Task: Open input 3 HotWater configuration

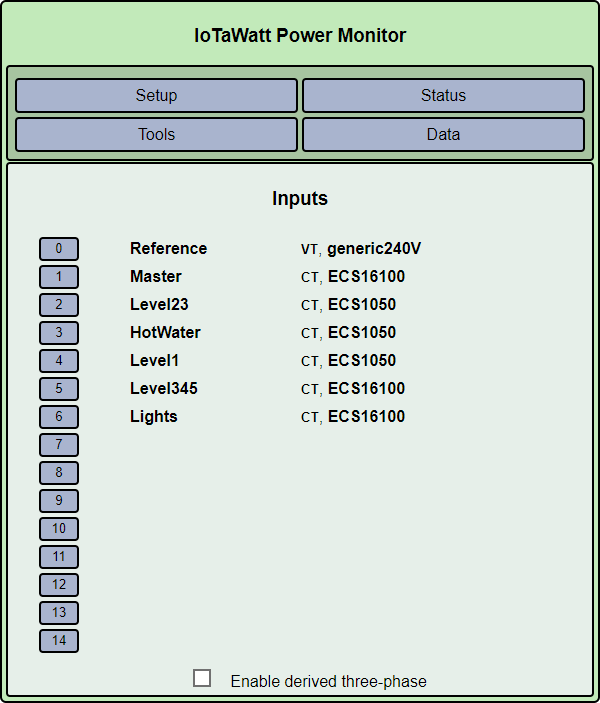Action: coord(59,333)
